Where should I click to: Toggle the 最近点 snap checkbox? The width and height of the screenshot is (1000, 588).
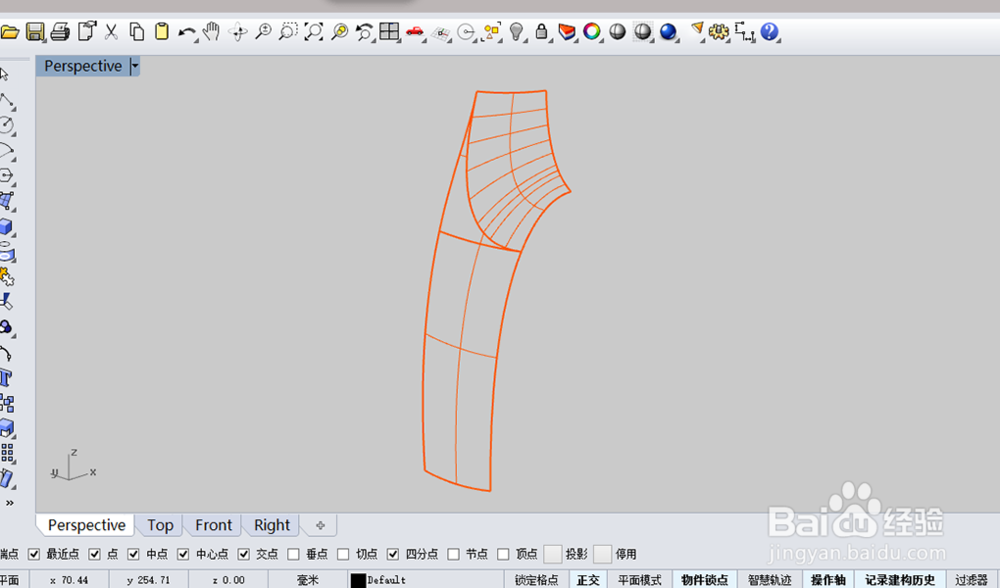(x=34, y=554)
